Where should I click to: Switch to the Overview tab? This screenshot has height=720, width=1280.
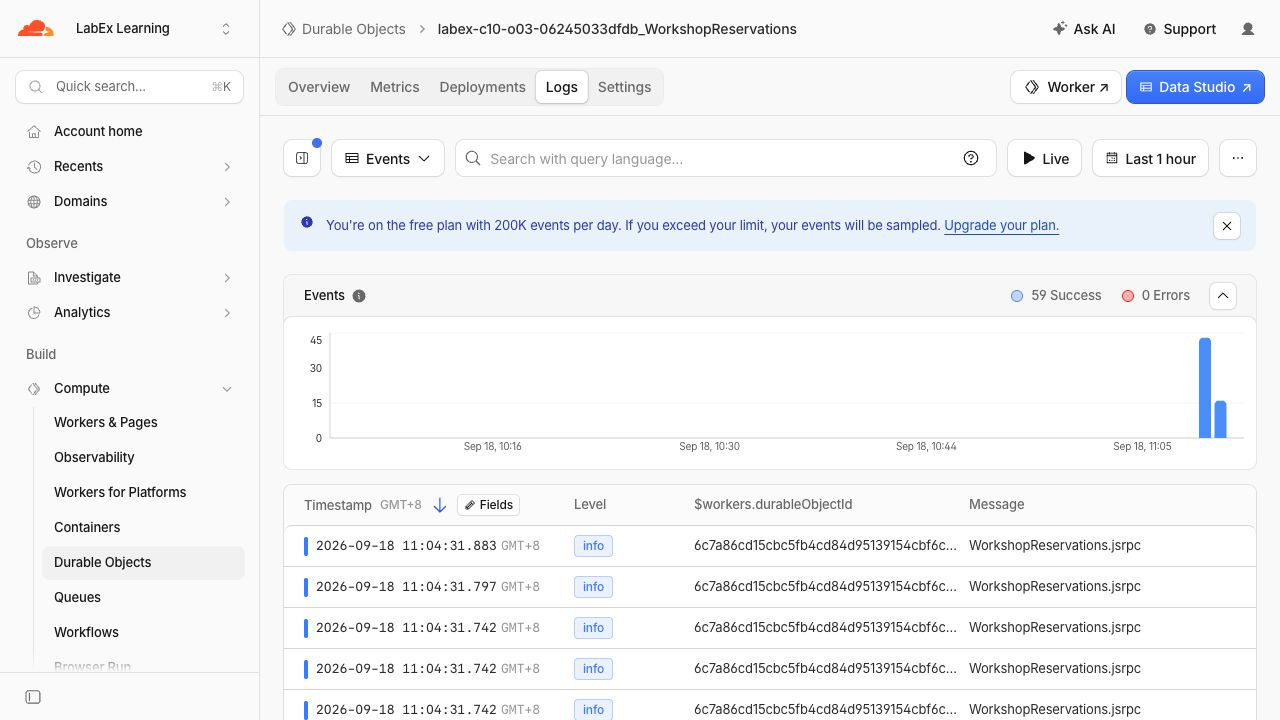(319, 87)
